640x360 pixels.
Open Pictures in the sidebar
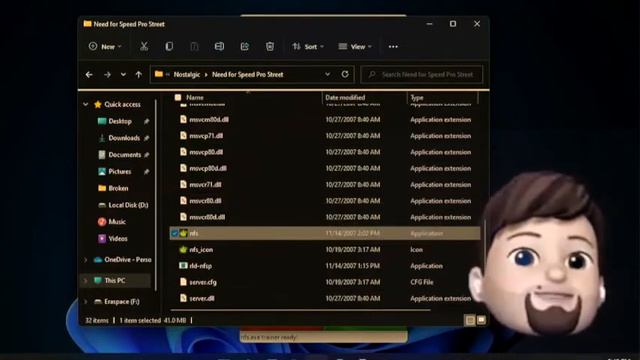[120, 171]
